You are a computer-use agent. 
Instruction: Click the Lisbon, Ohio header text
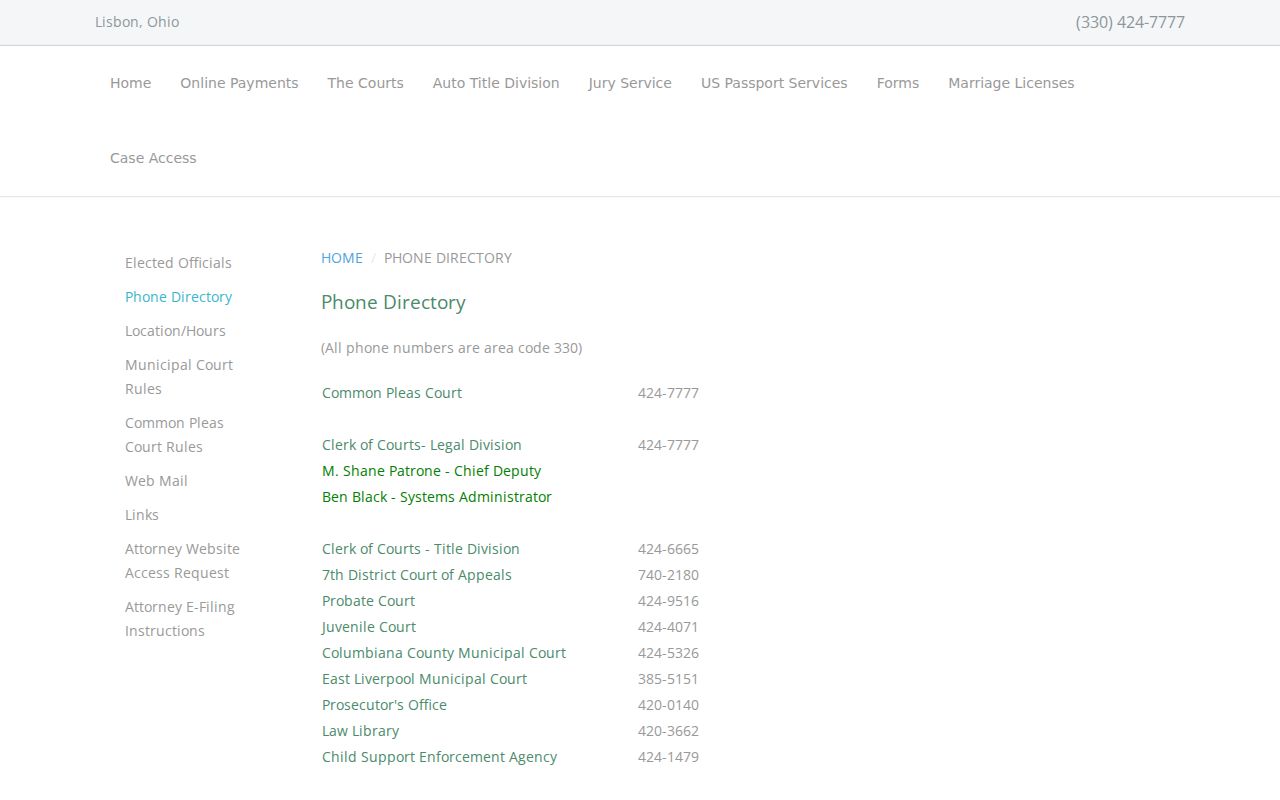click(137, 22)
